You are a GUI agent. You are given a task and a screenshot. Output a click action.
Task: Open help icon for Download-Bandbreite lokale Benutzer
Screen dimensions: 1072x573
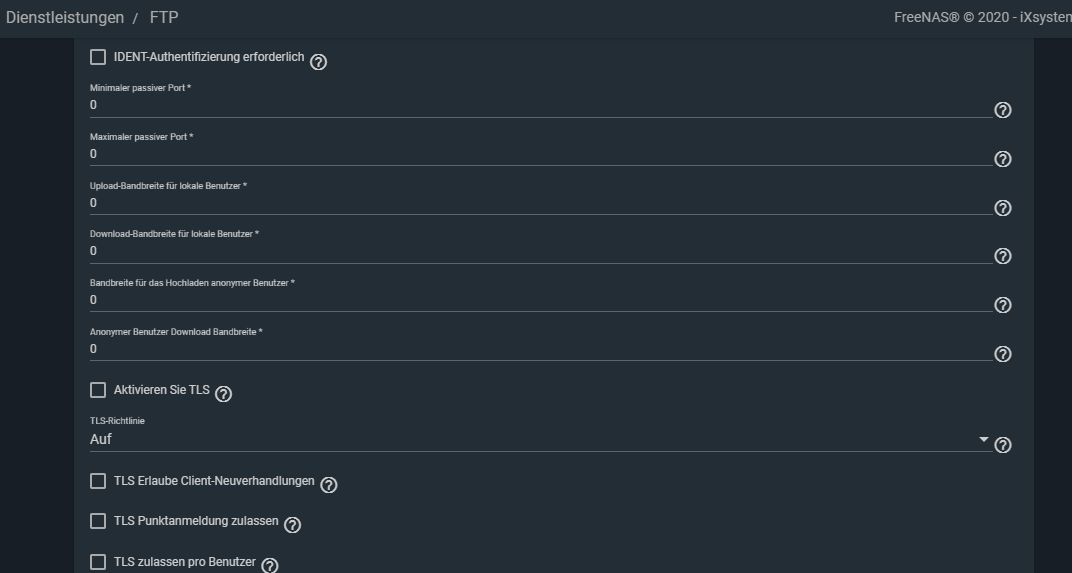1002,256
